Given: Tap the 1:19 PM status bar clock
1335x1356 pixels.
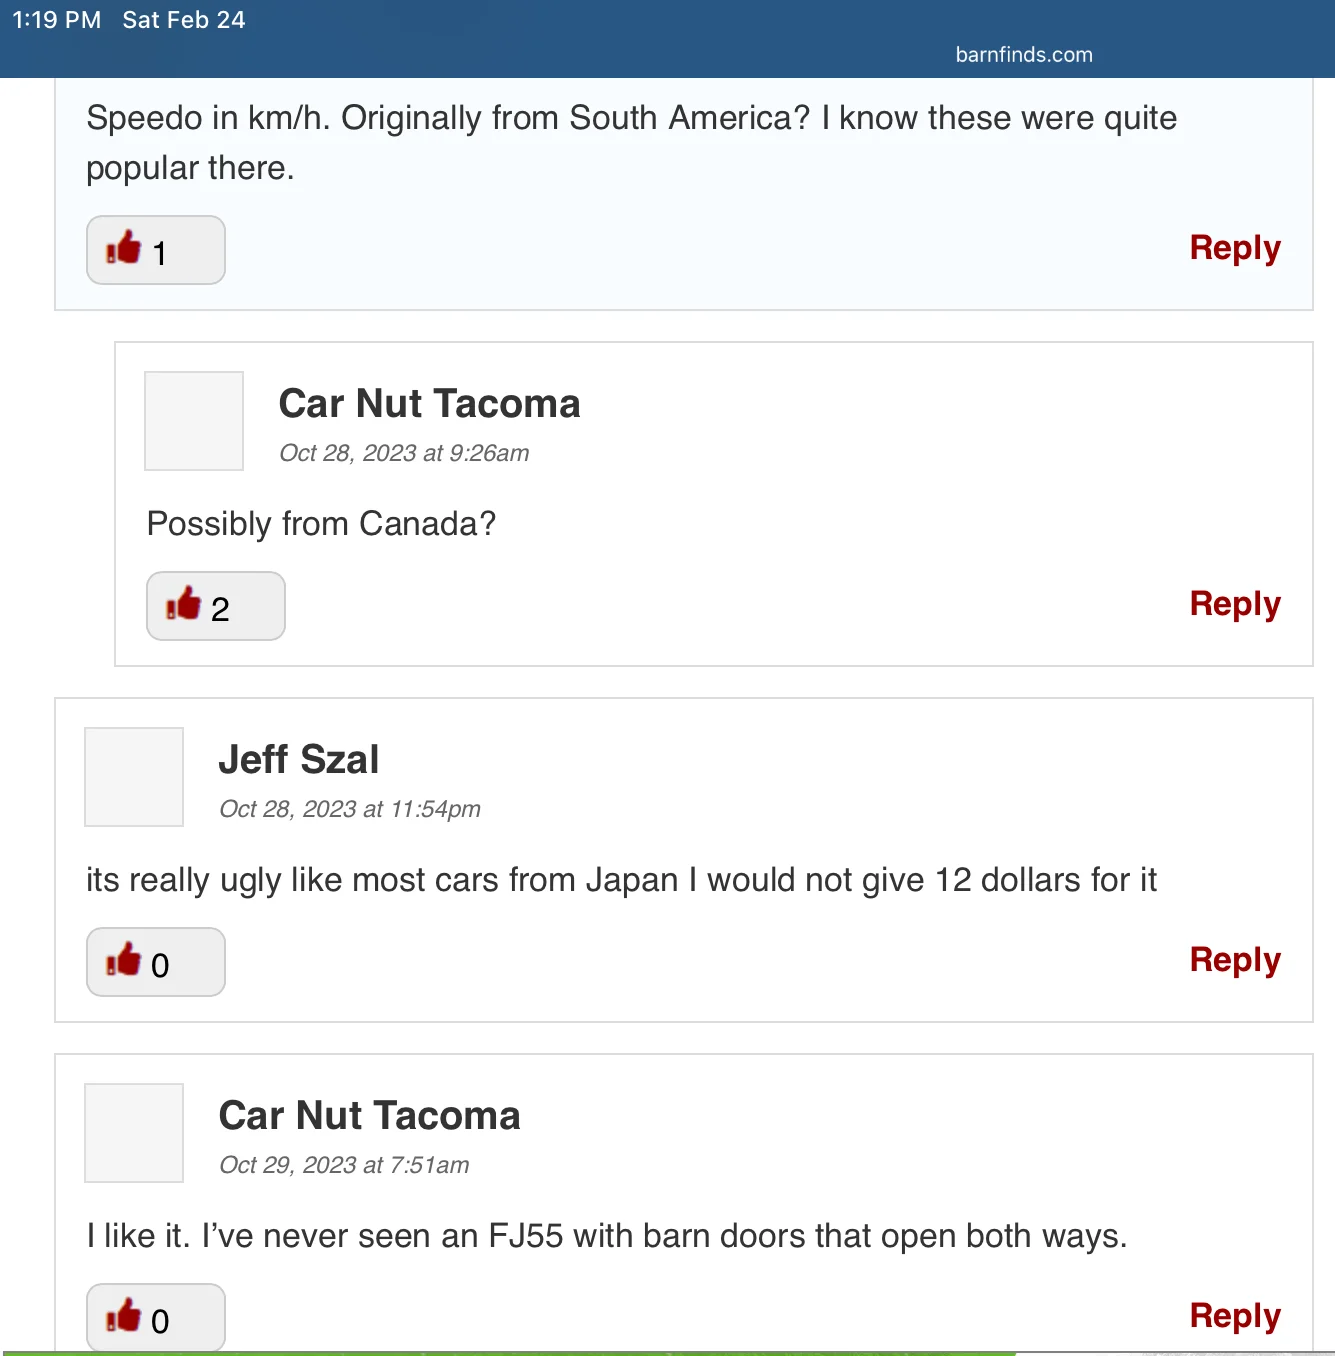Looking at the screenshot, I should 56,20.
